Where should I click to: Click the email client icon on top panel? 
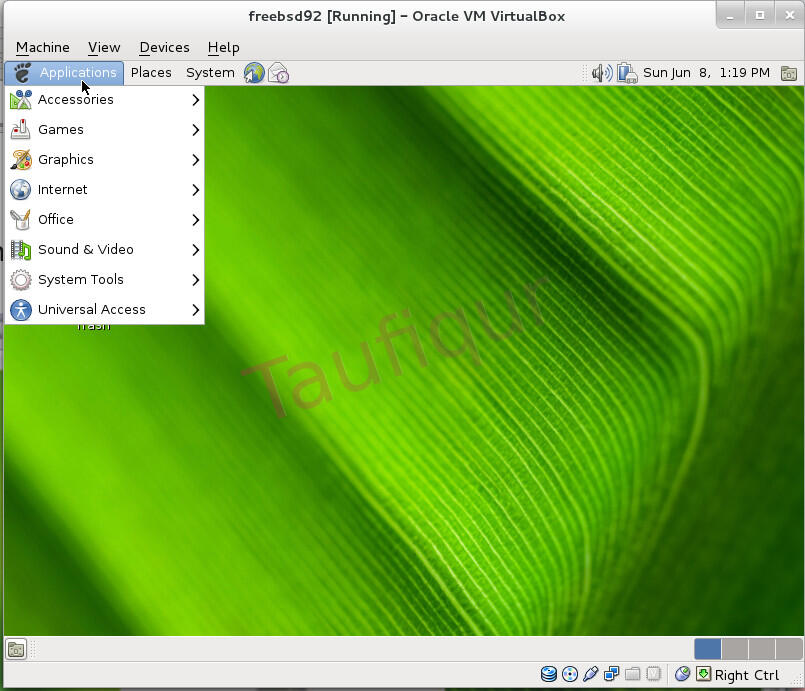[x=278, y=72]
